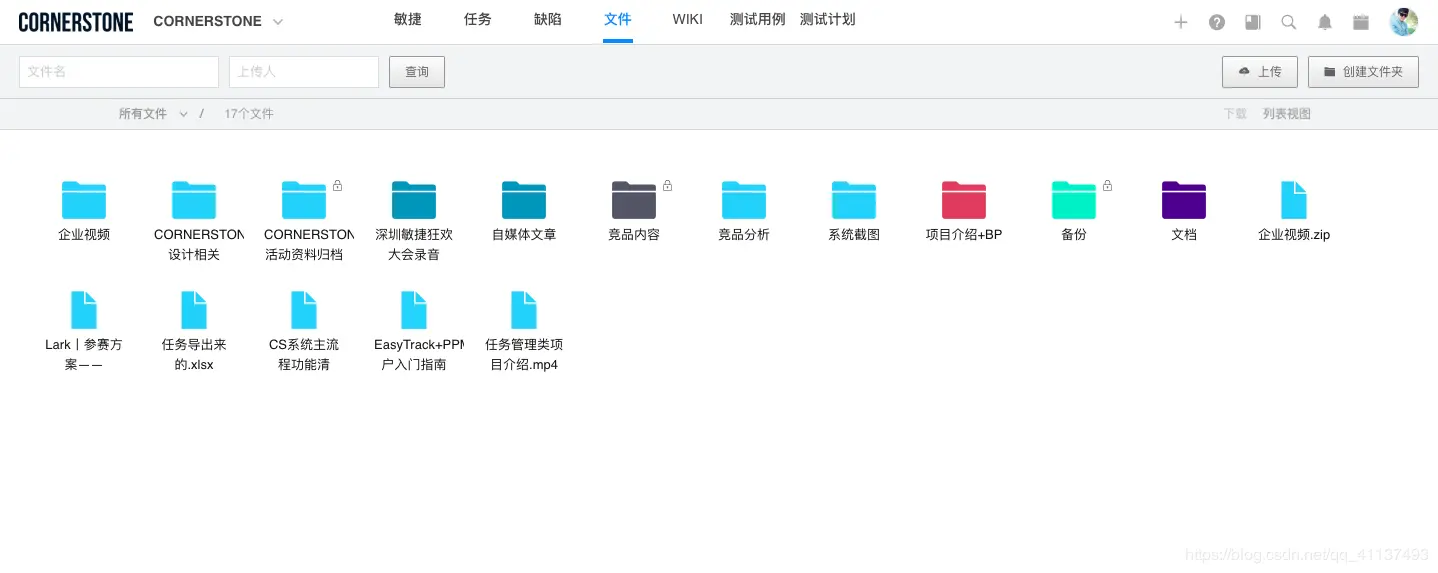Click the CORNERSTONE logo
This screenshot has height=573, width=1438.
coord(76,21)
